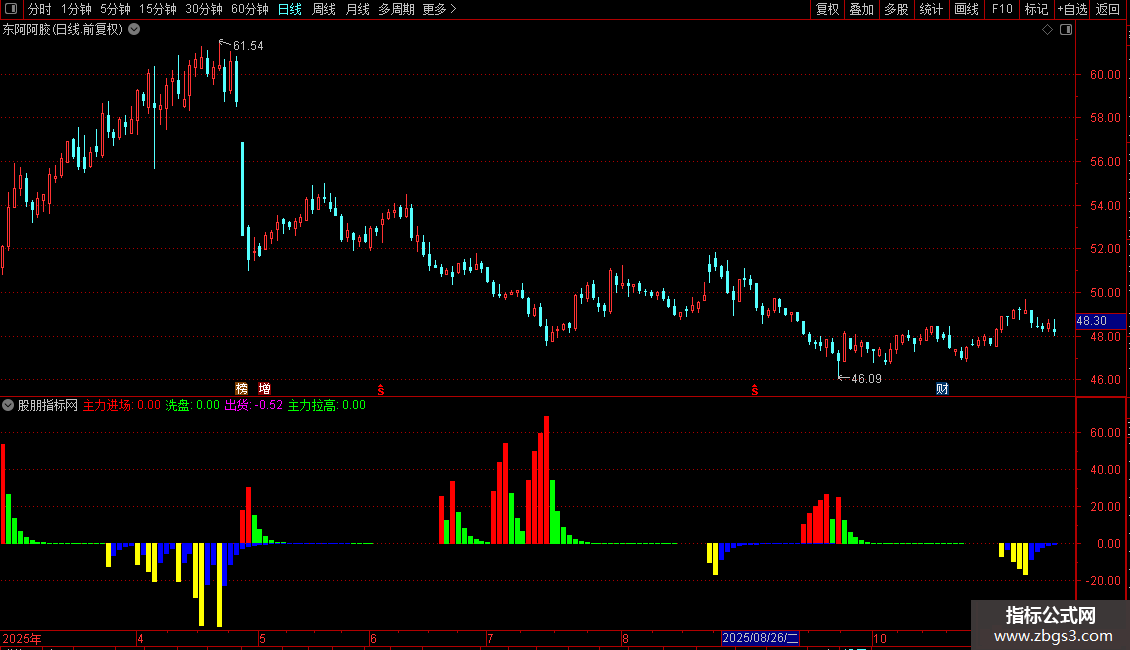Expand the 股朋指标网 indicator menu arrow
Viewport: 1130px width, 650px height.
click(x=8, y=405)
